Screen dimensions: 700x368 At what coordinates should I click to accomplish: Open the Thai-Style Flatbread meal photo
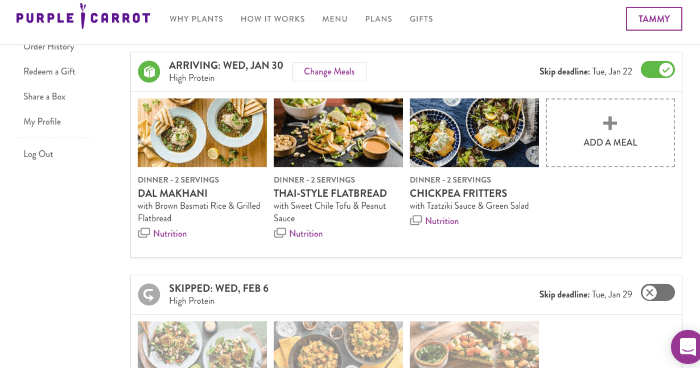338,133
